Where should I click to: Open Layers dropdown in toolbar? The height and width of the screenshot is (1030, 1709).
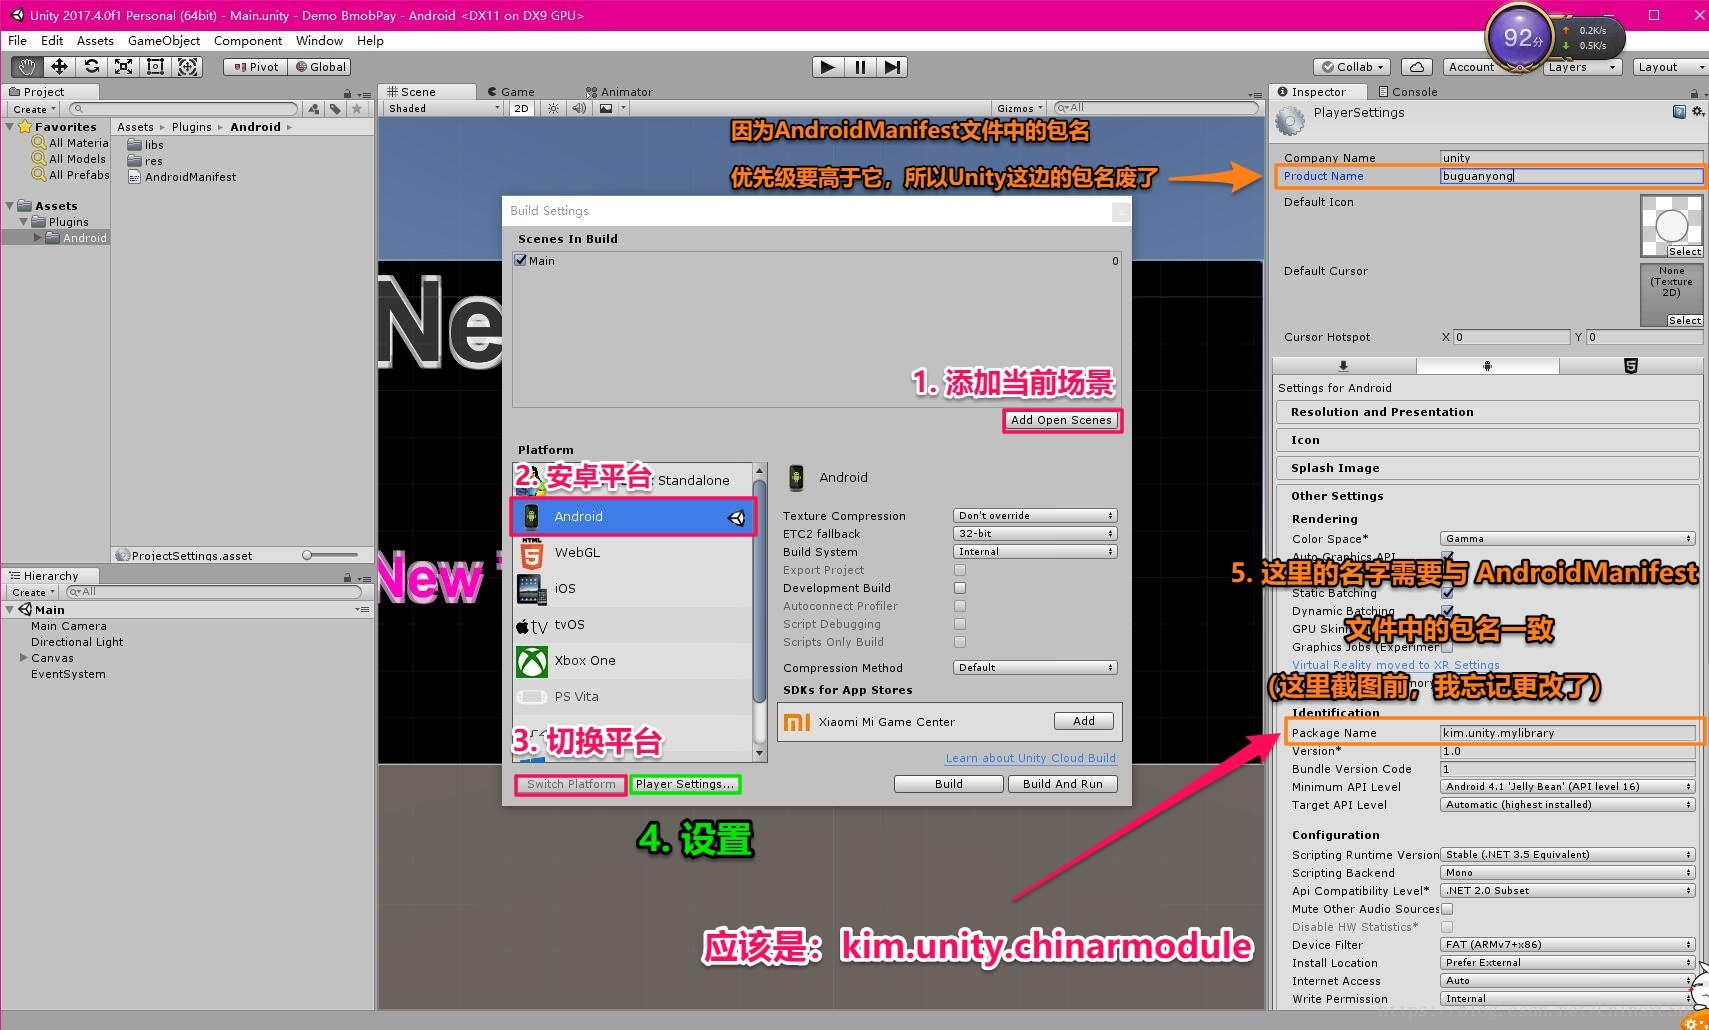(x=1581, y=67)
